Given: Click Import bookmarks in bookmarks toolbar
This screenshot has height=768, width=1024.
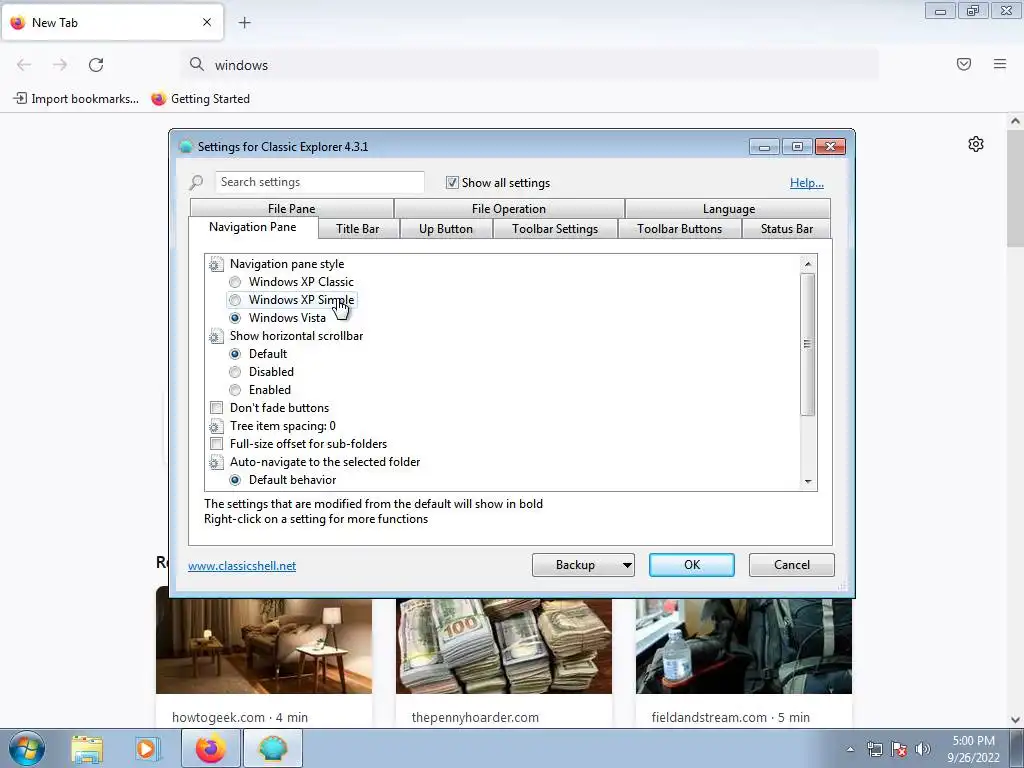Looking at the screenshot, I should (x=76, y=99).
